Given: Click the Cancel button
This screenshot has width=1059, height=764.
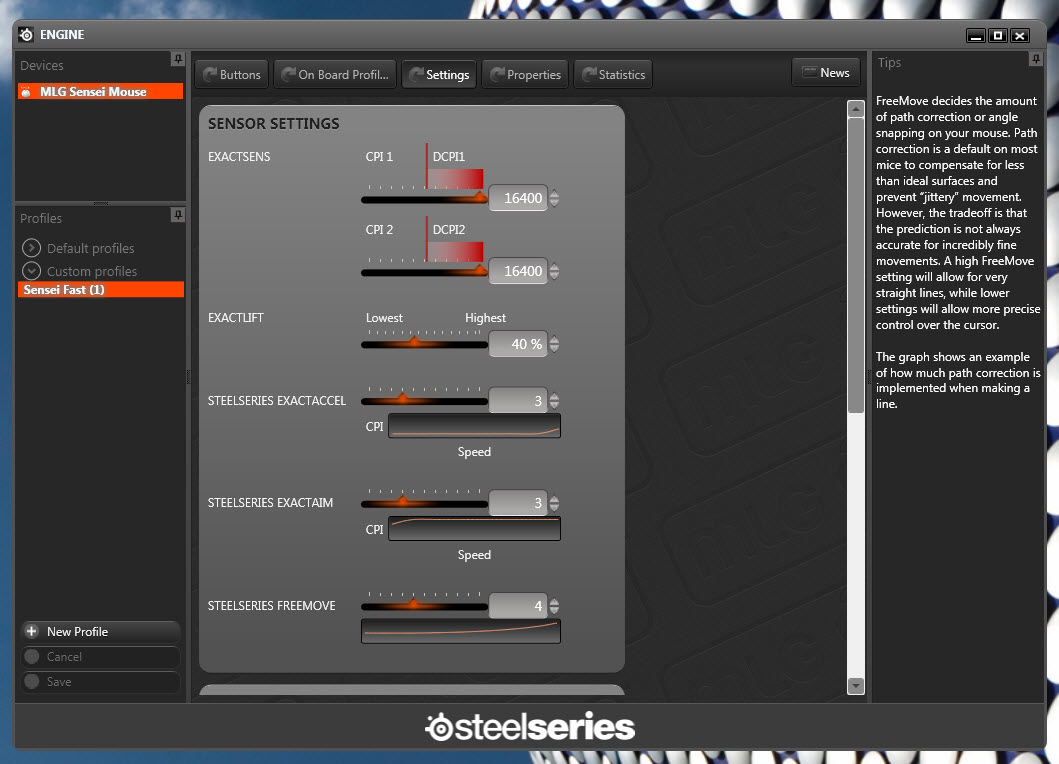Looking at the screenshot, I should pyautogui.click(x=101, y=657).
